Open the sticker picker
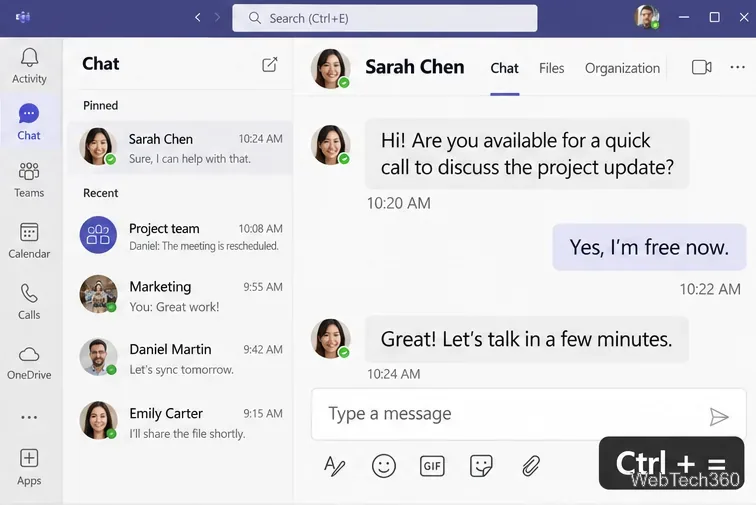Viewport: 756px width, 505px height. click(x=481, y=466)
